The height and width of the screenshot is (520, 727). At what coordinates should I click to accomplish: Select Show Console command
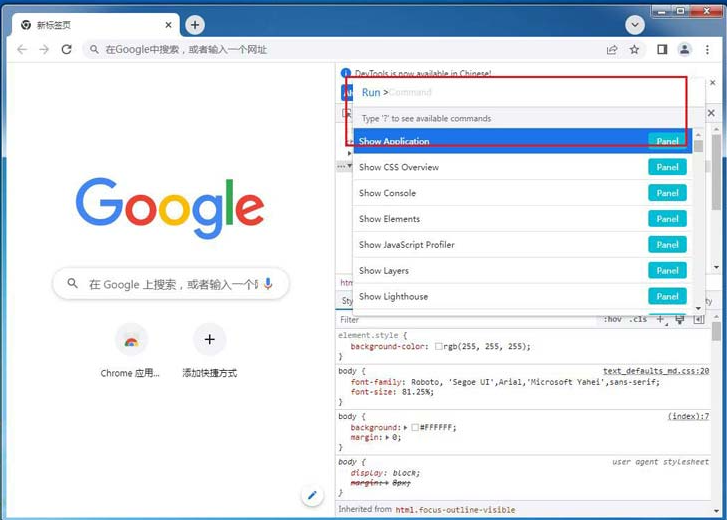pyautogui.click(x=523, y=193)
